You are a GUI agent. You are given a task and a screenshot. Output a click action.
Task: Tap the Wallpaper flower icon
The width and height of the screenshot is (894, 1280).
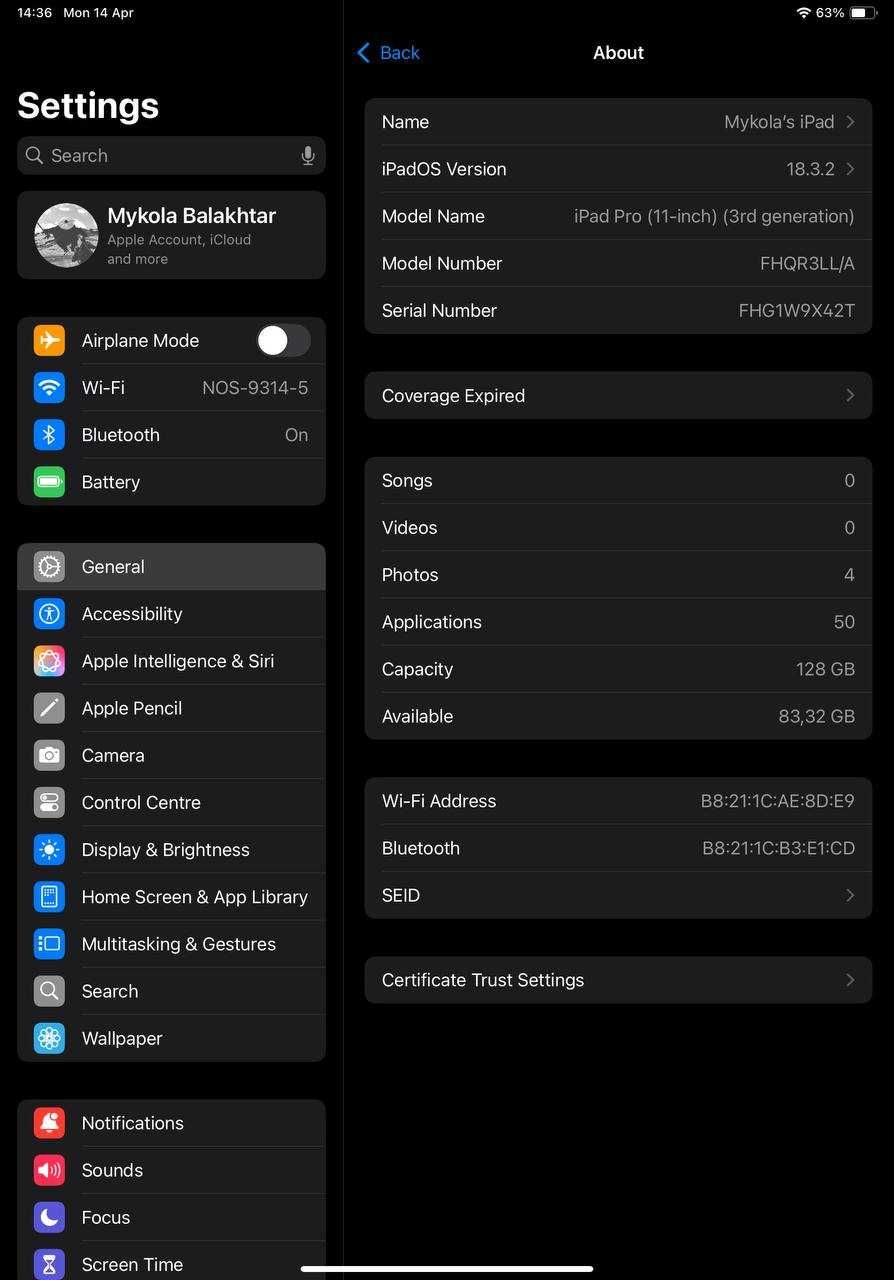pyautogui.click(x=49, y=1037)
